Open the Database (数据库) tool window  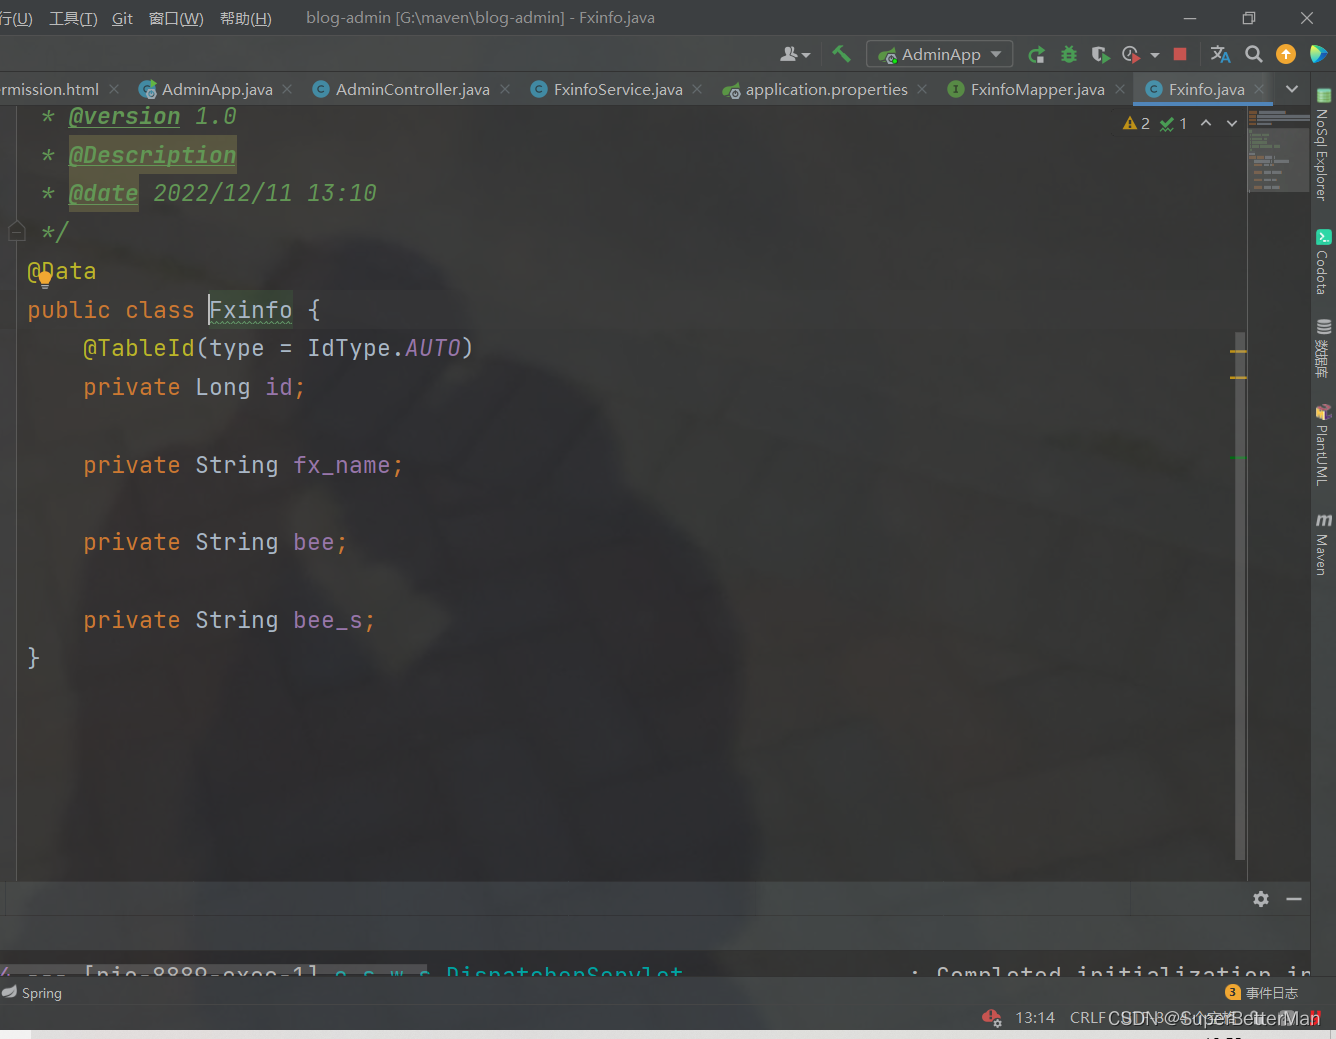(x=1323, y=348)
